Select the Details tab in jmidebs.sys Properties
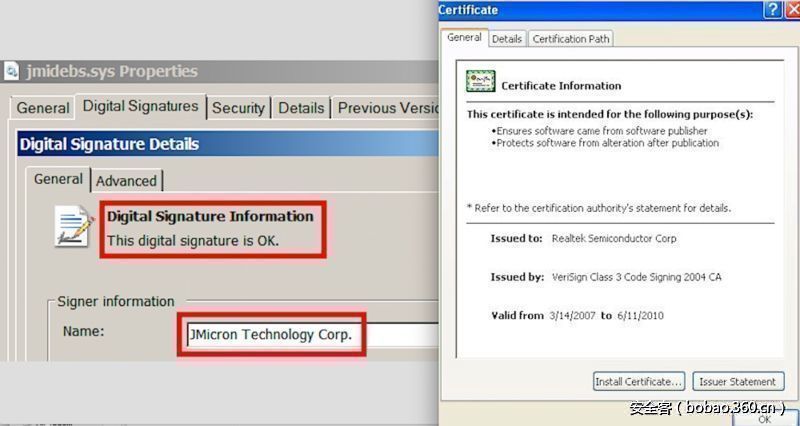The width and height of the screenshot is (800, 426). click(x=301, y=108)
